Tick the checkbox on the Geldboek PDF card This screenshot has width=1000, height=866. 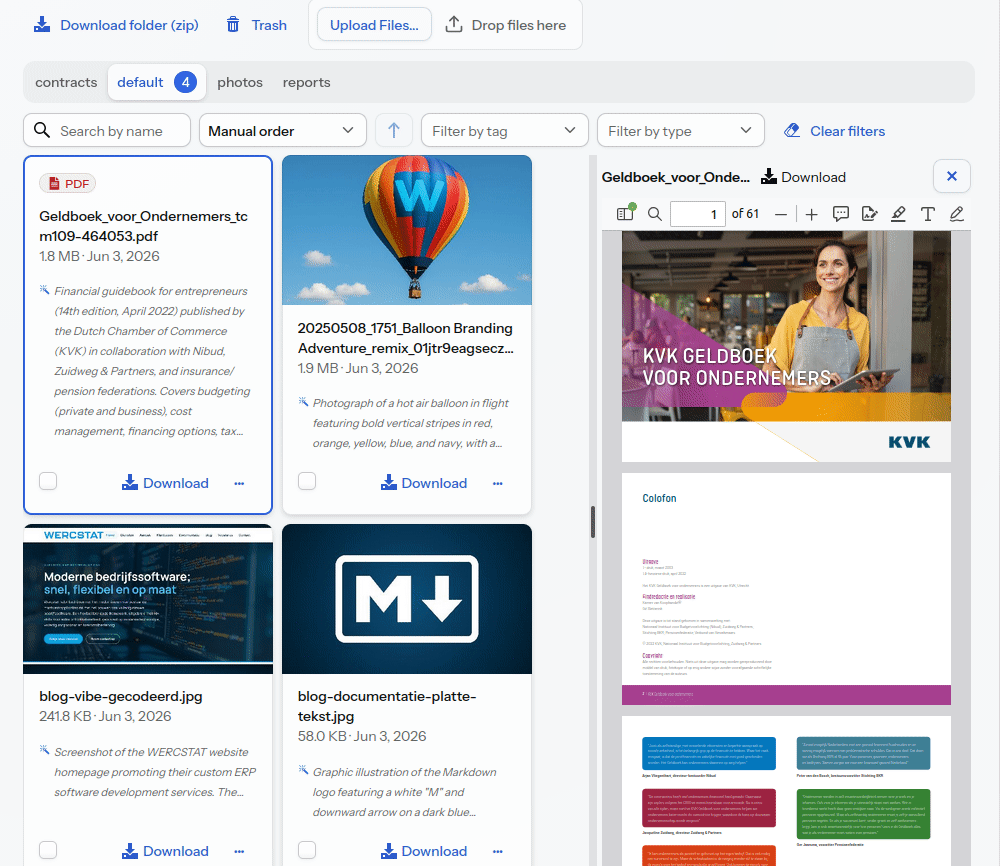(x=48, y=481)
